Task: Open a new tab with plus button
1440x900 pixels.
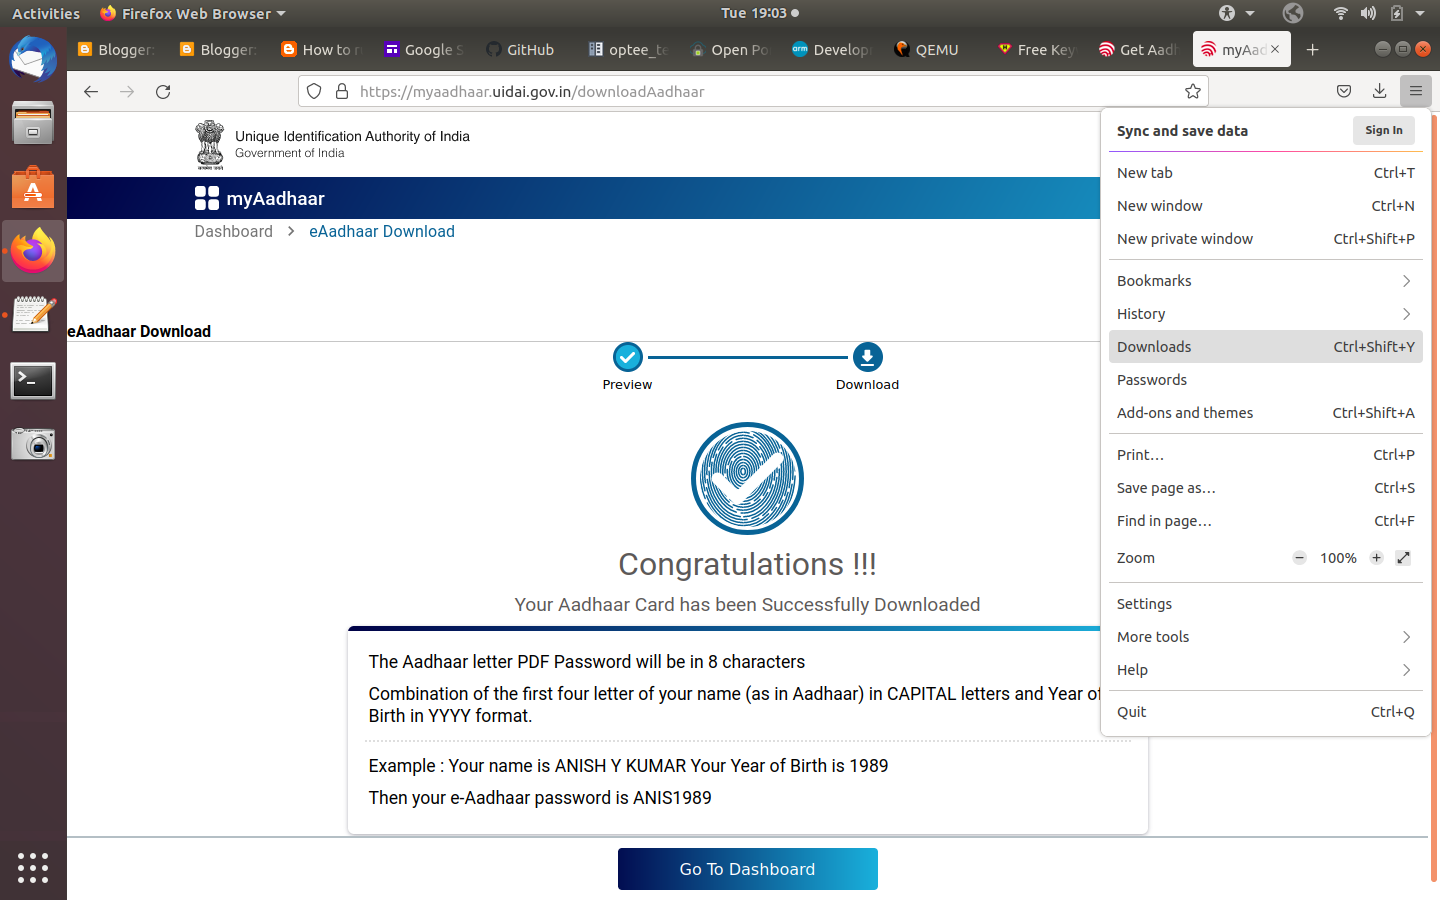Action: [x=1313, y=49]
